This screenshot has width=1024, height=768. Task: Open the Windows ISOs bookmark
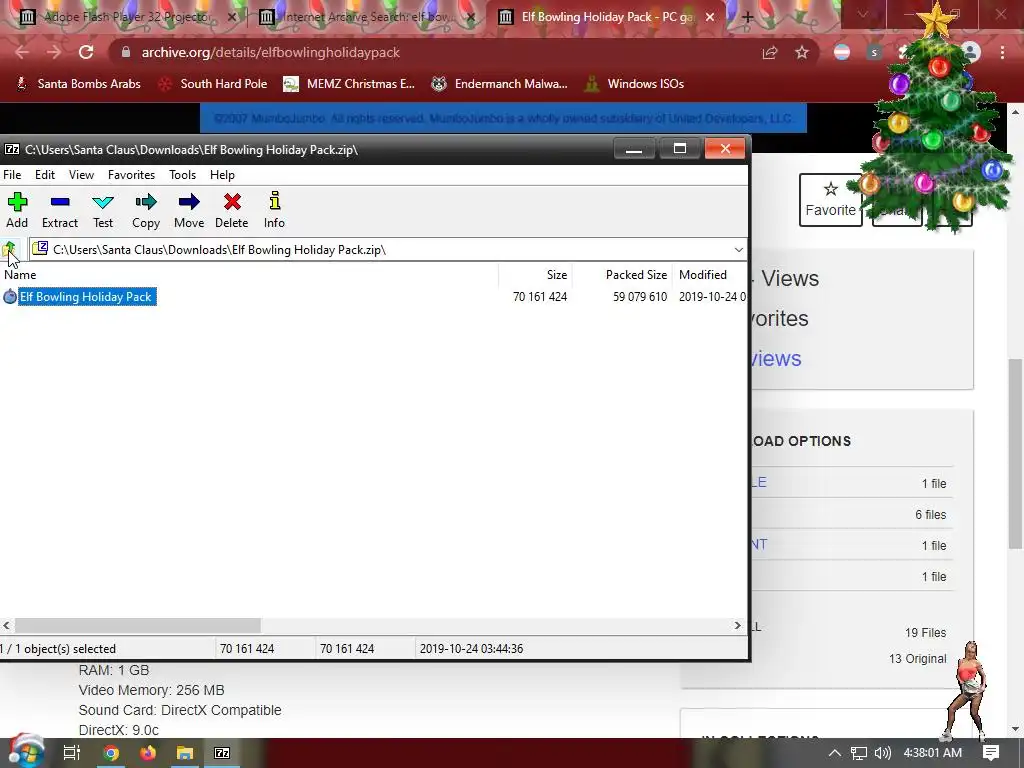tap(635, 84)
